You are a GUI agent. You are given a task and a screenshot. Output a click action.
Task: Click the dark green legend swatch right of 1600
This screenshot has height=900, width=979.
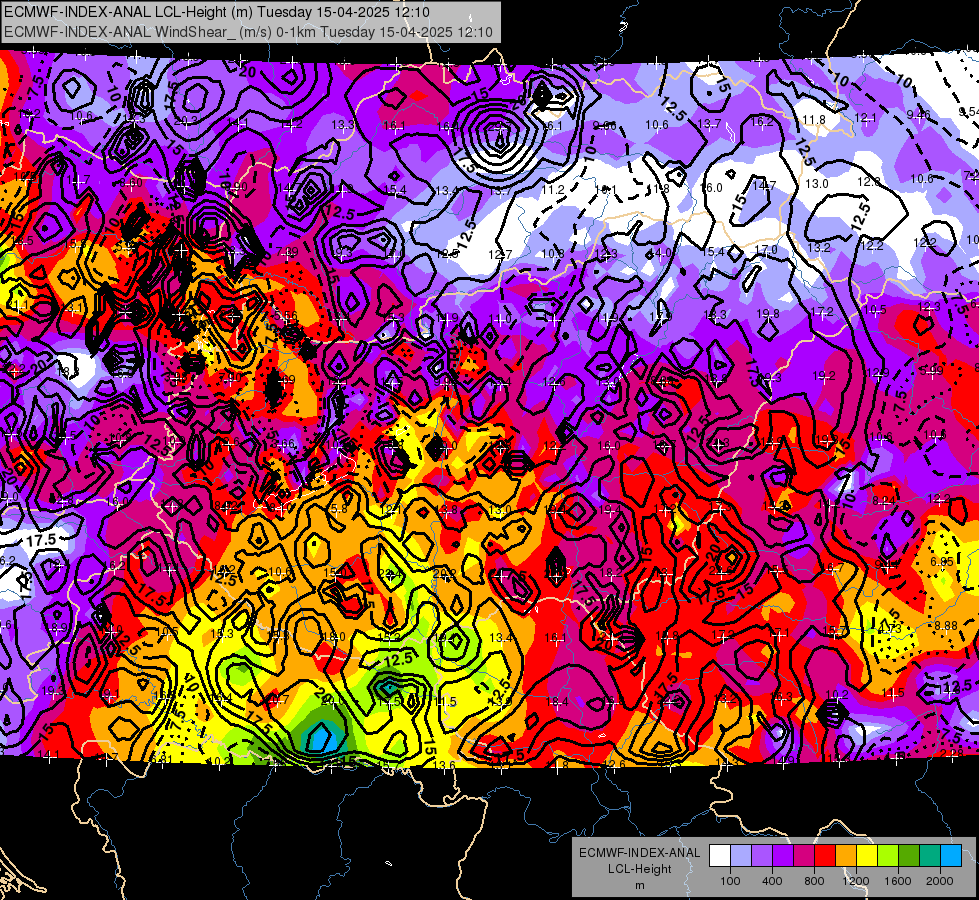(909, 856)
